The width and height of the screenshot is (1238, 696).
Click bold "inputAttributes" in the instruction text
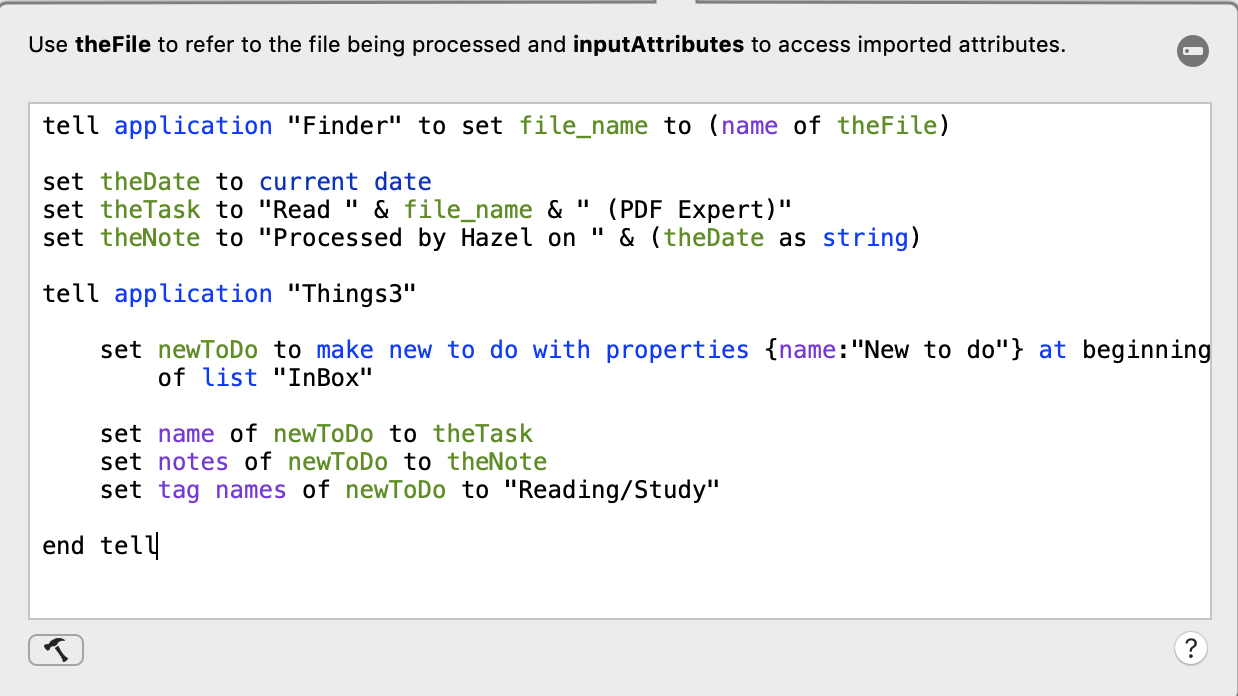pyautogui.click(x=658, y=45)
